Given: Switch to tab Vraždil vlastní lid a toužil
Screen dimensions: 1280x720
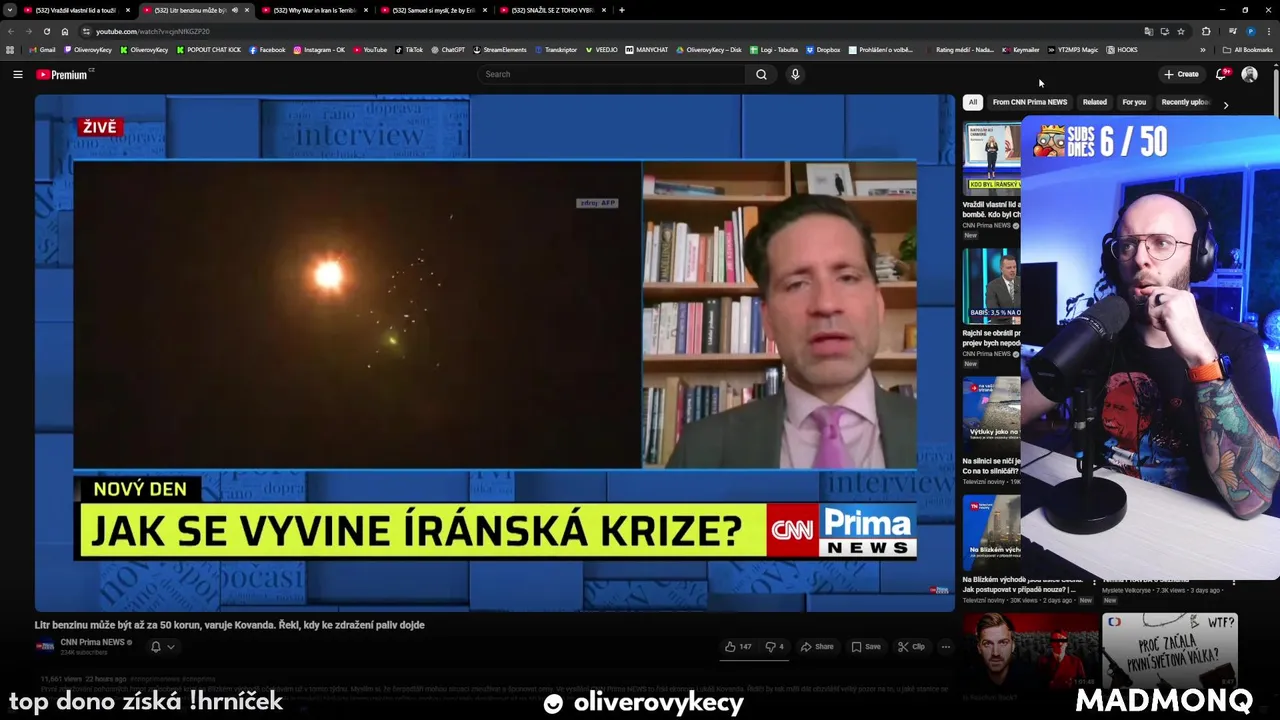Looking at the screenshot, I should coord(76,10).
